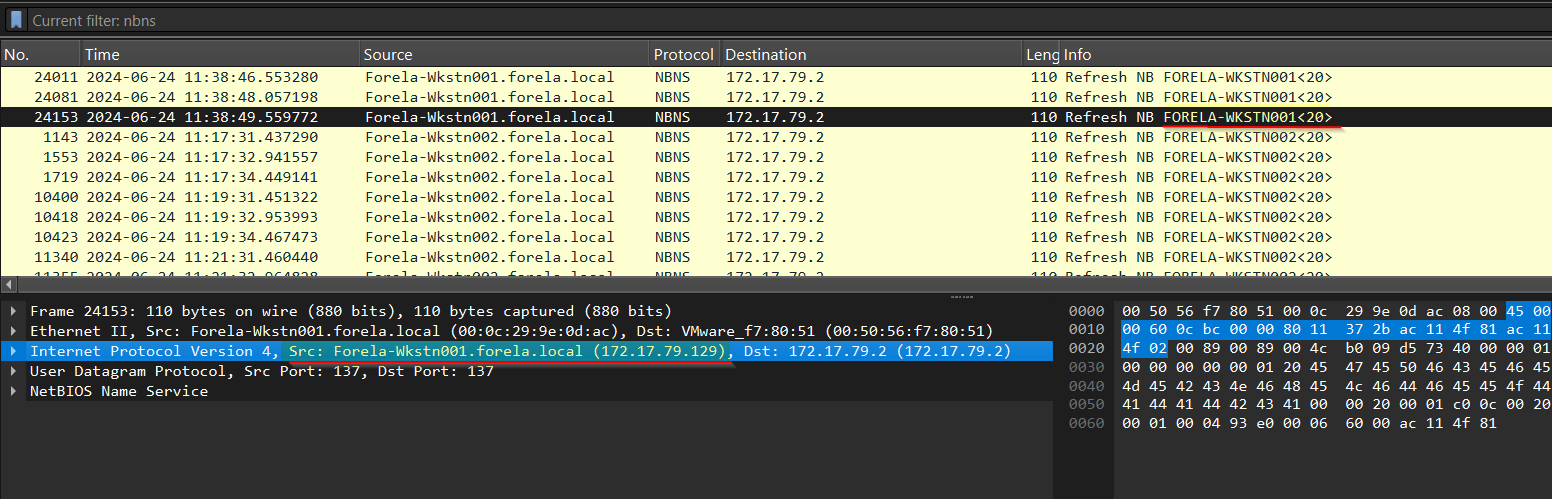Expand the Frame 24153 tree node
The image size is (1552, 499).
(x=13, y=311)
